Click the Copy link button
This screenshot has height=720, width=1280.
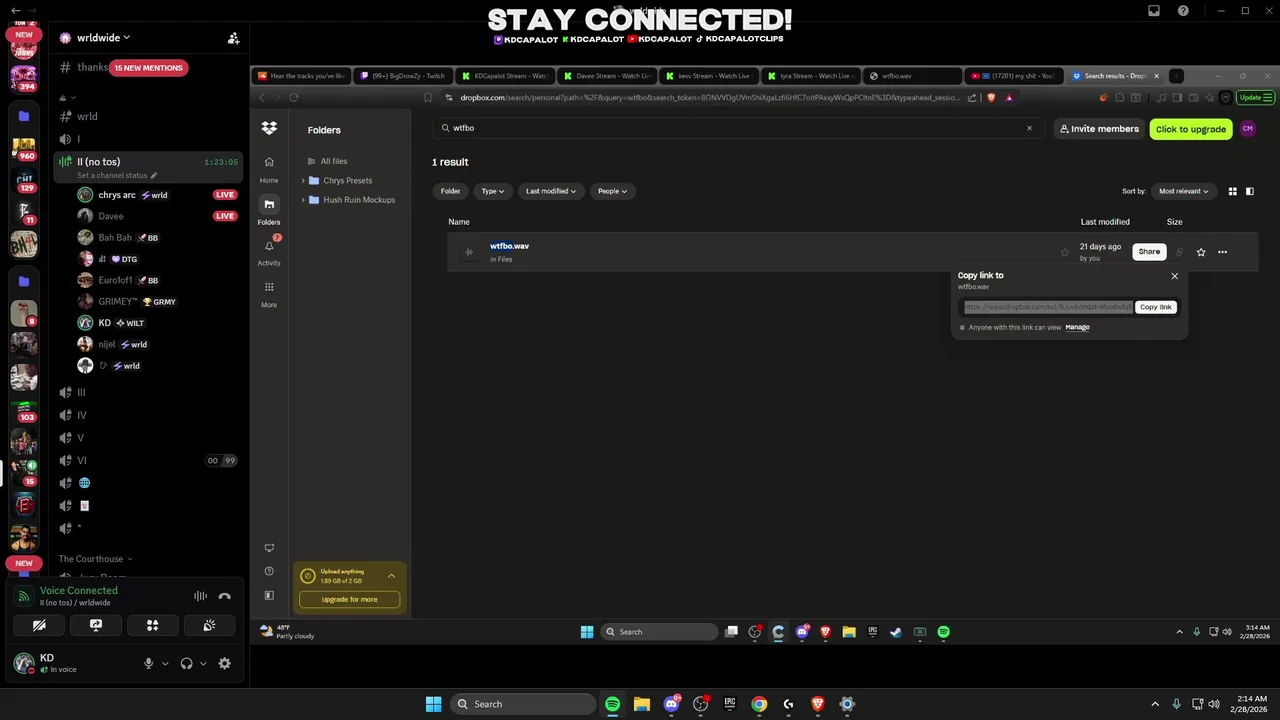pos(1155,307)
